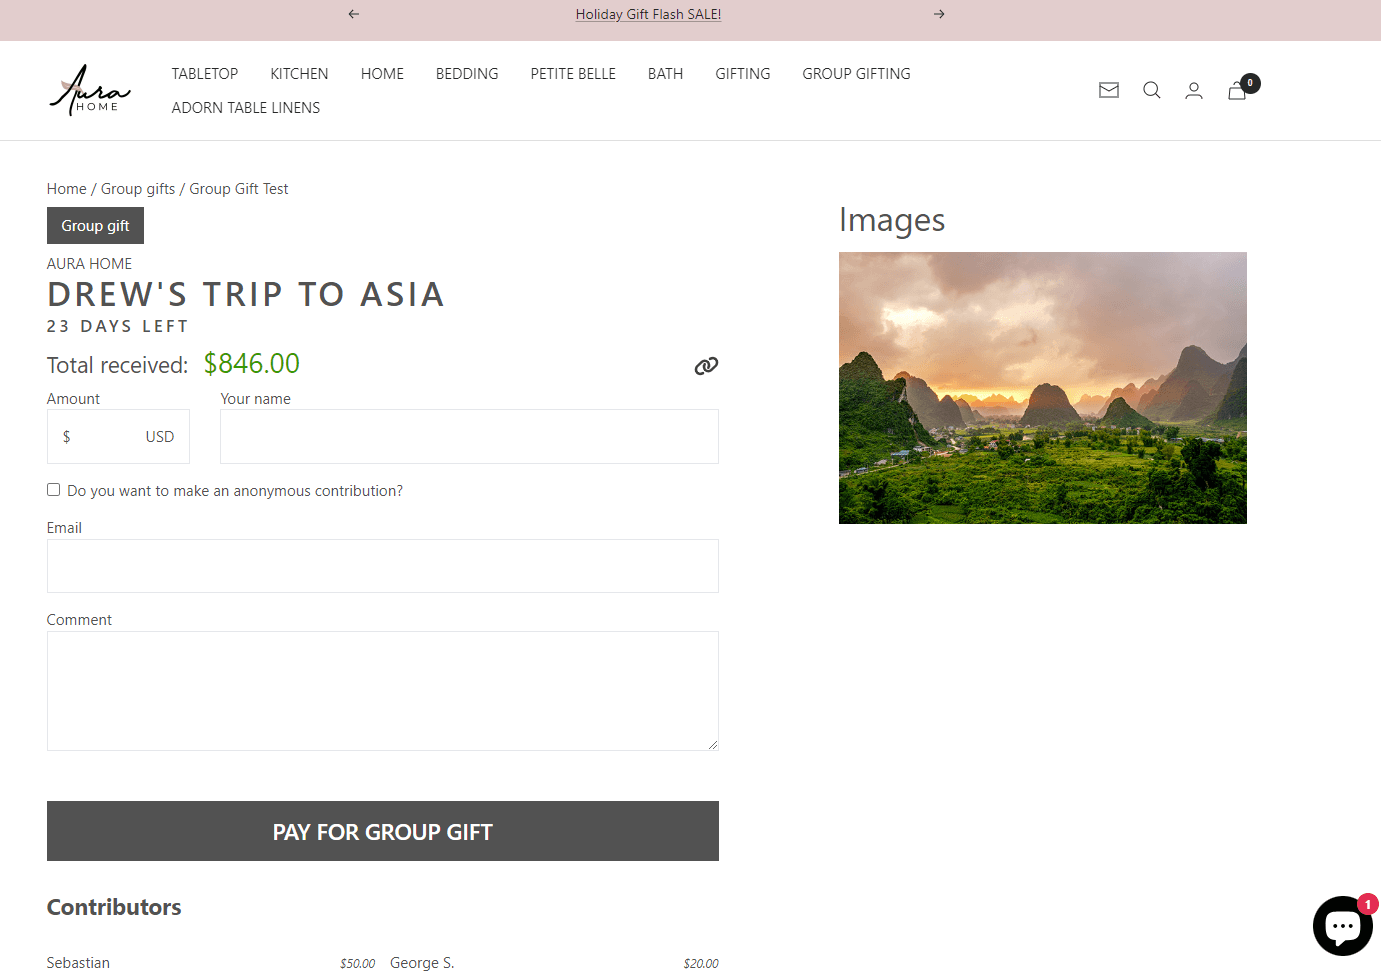The image size is (1381, 975).
Task: Open the Adorn Table Linens menu
Action: [245, 108]
